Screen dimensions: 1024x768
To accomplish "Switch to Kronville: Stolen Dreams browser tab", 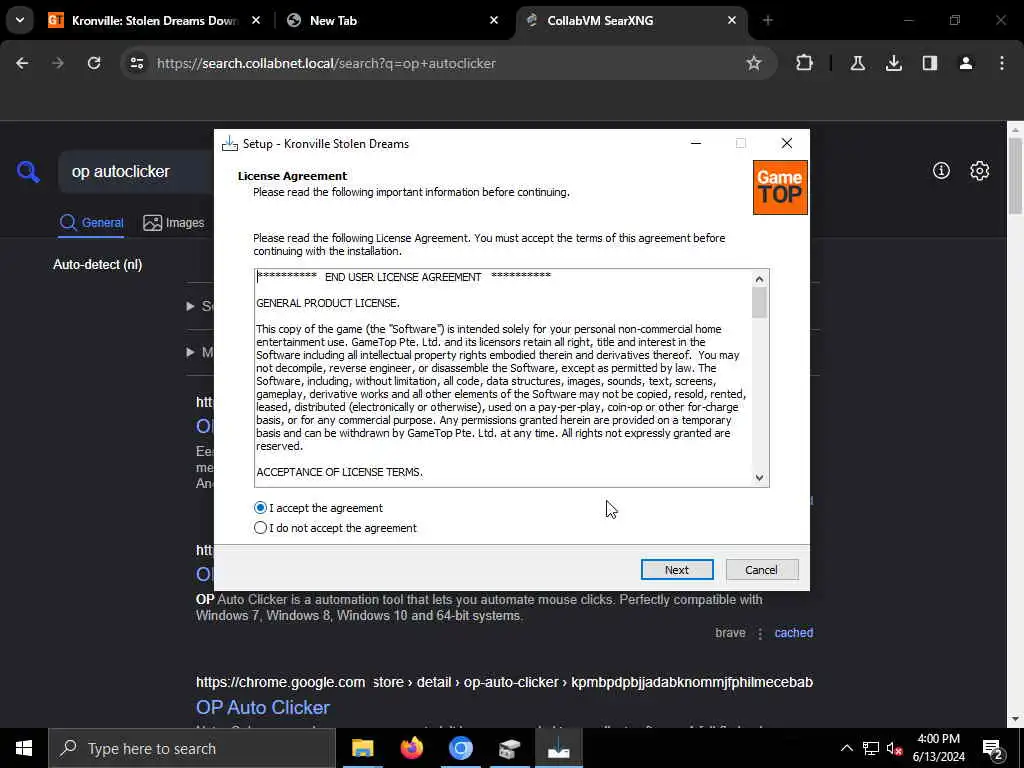I will [155, 20].
